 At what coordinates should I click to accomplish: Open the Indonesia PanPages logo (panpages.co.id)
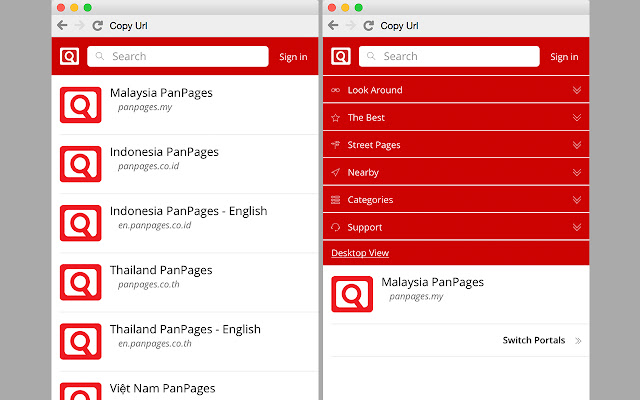coord(80,164)
